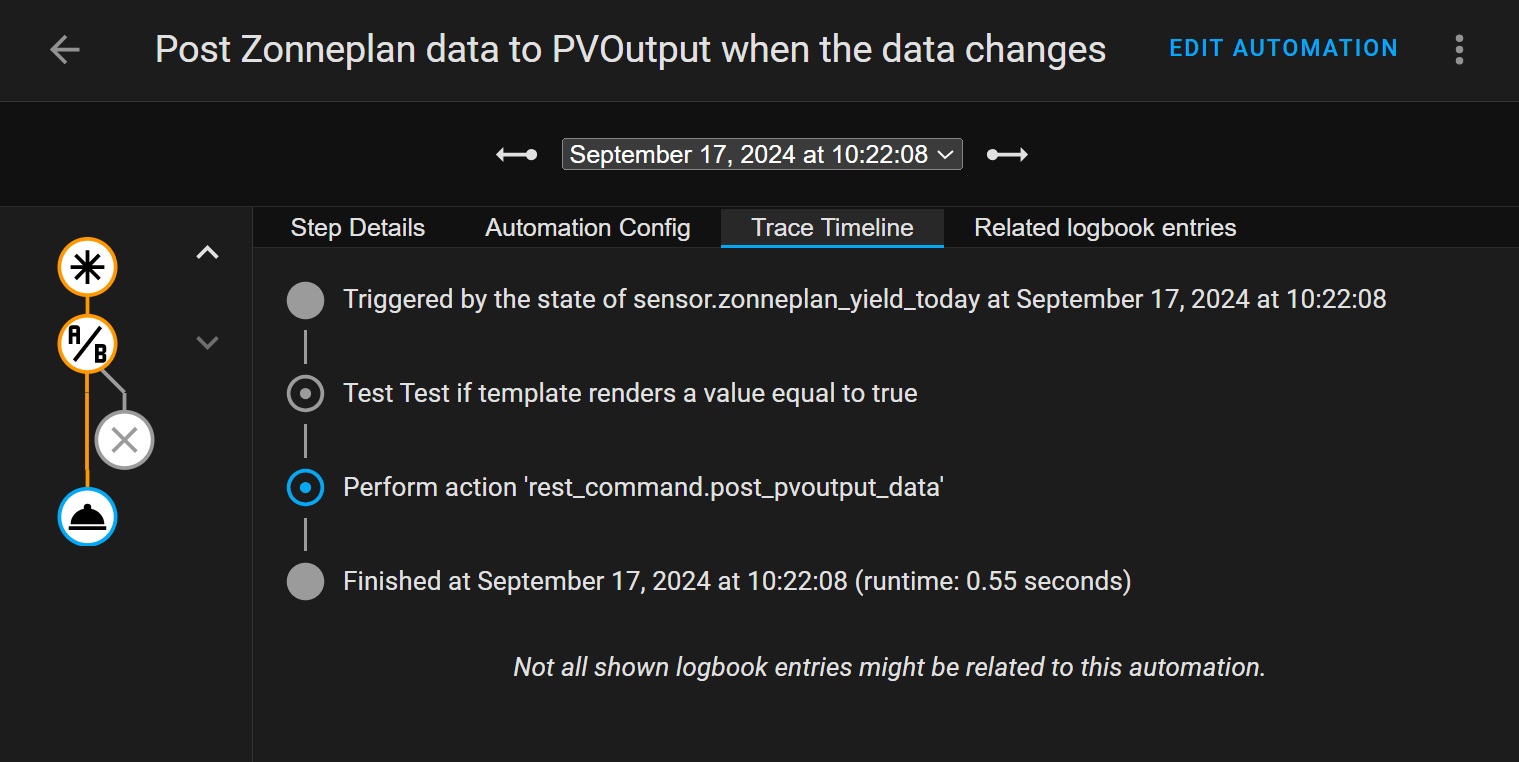Click the 'Finished at' timeline dot
1519x762 pixels.
point(305,582)
